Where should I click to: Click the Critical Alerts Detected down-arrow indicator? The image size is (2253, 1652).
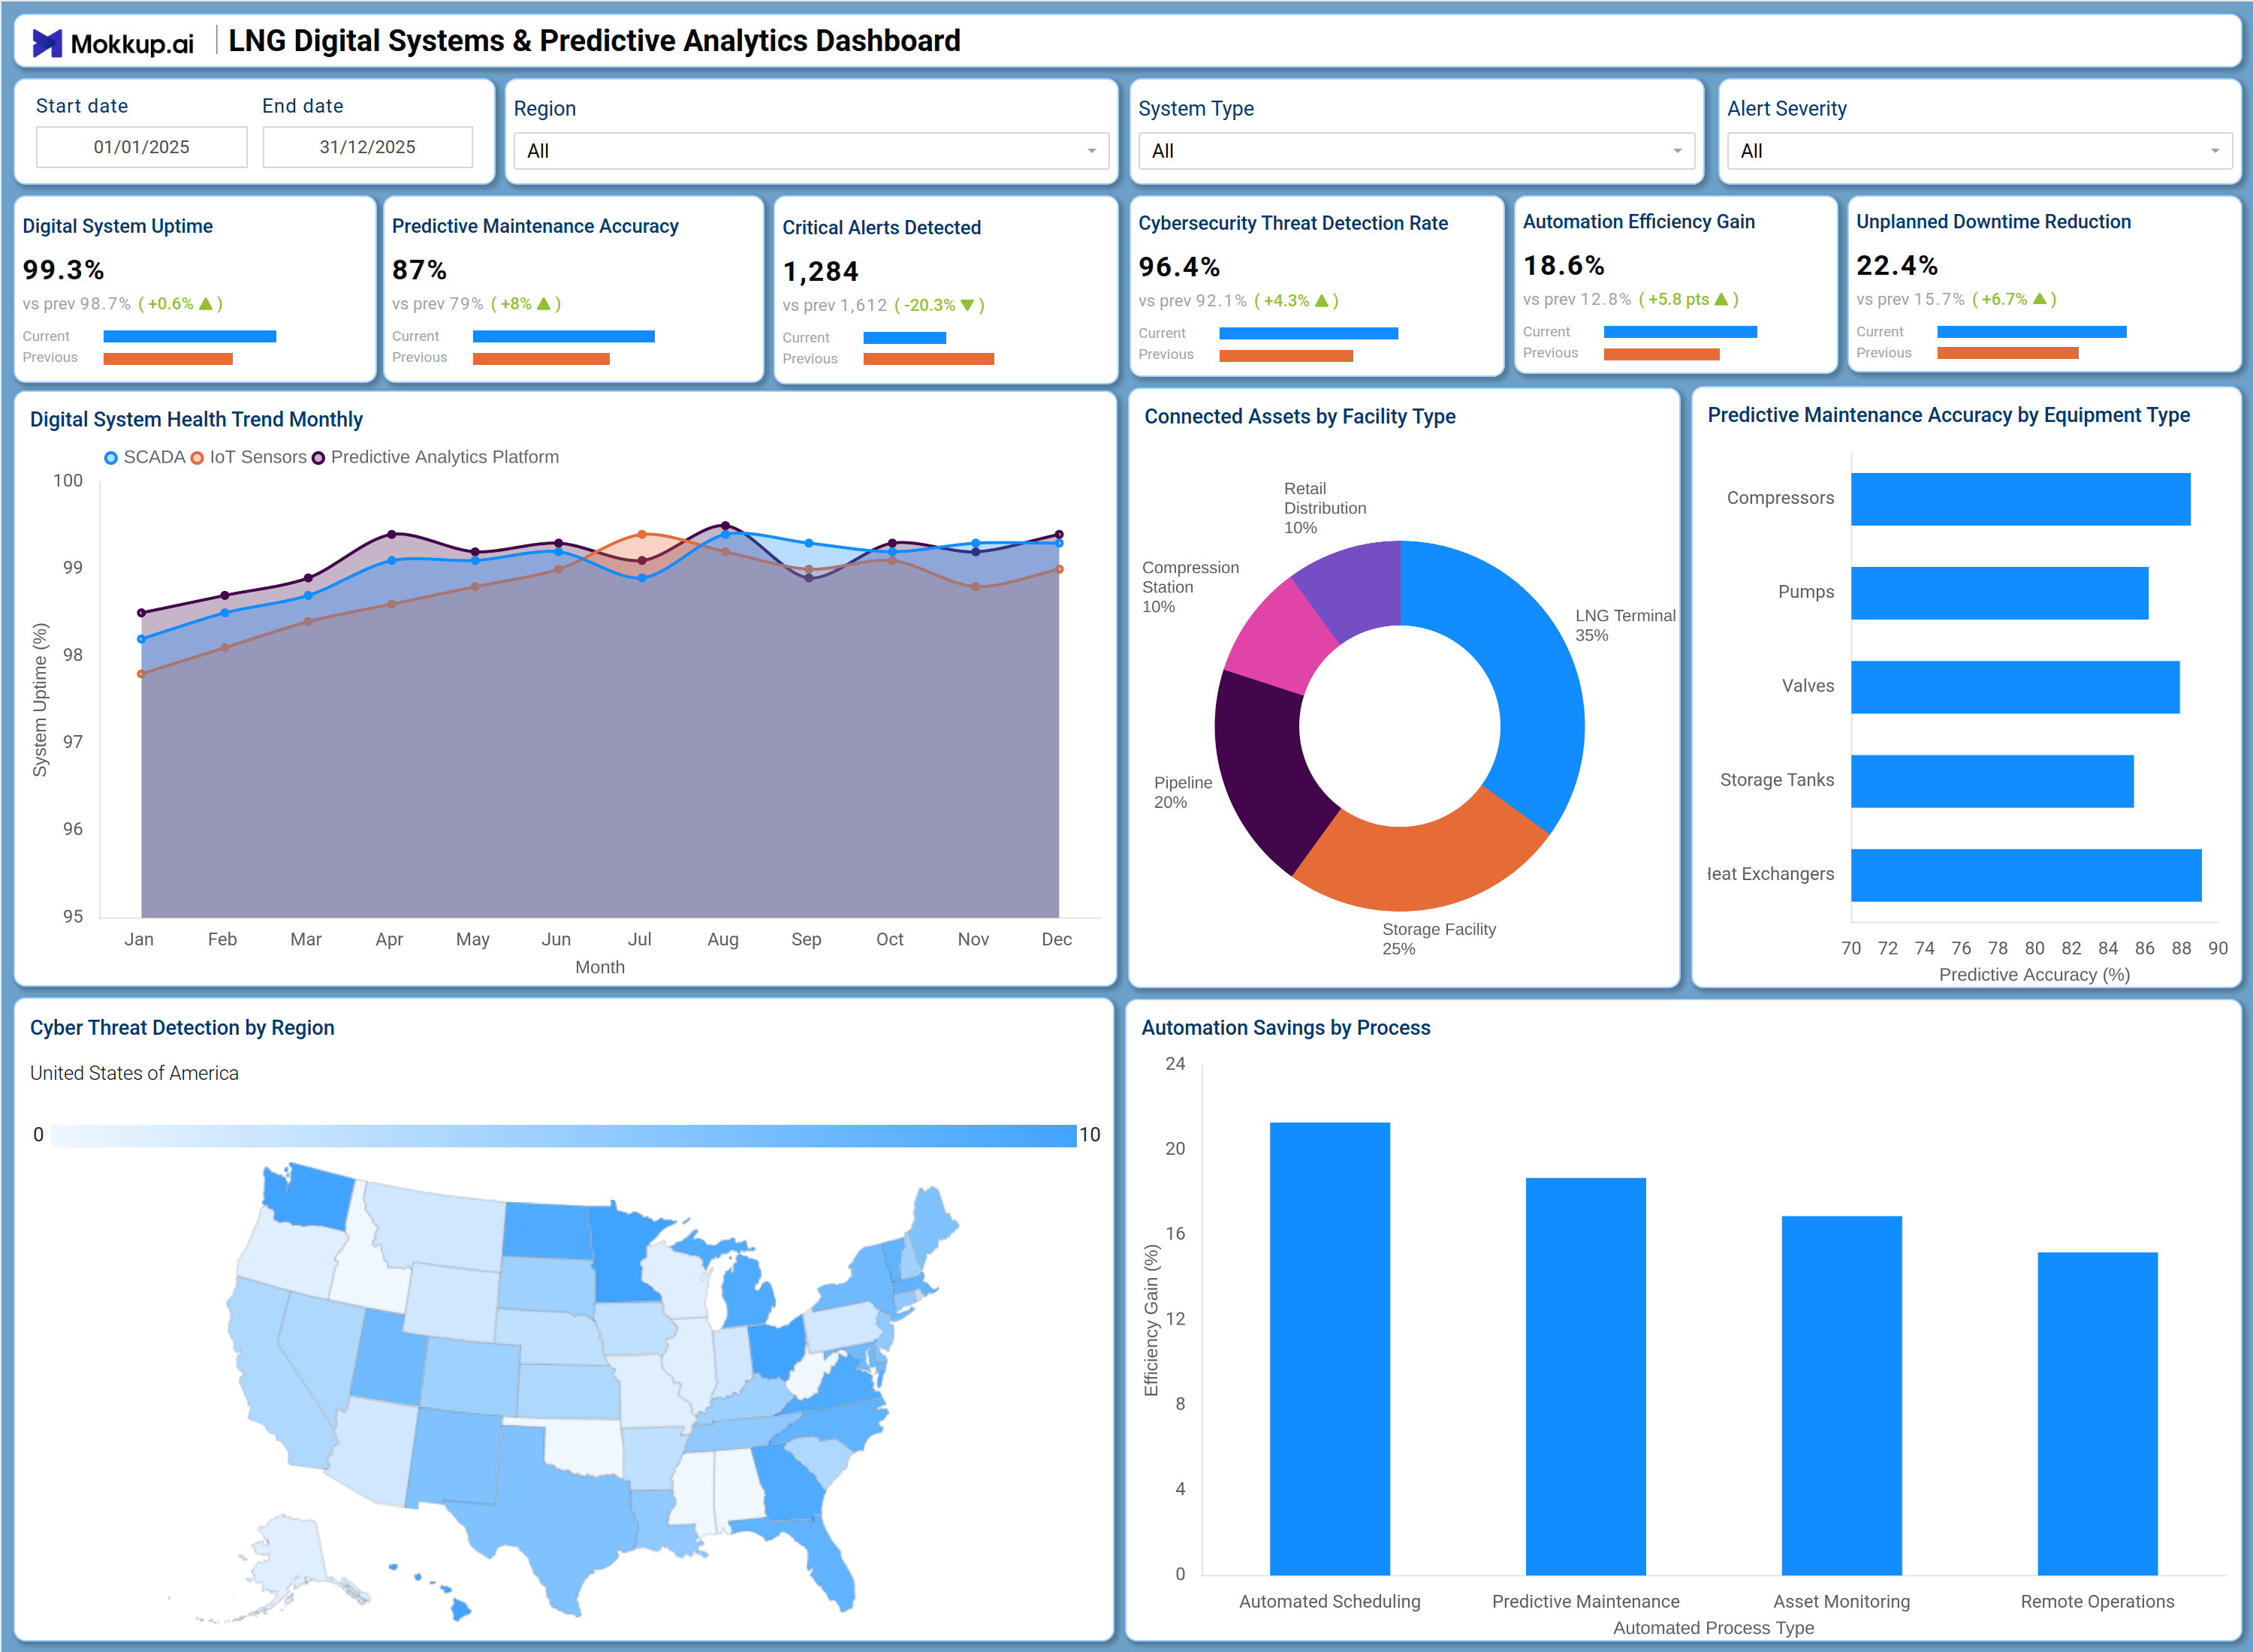pos(967,305)
